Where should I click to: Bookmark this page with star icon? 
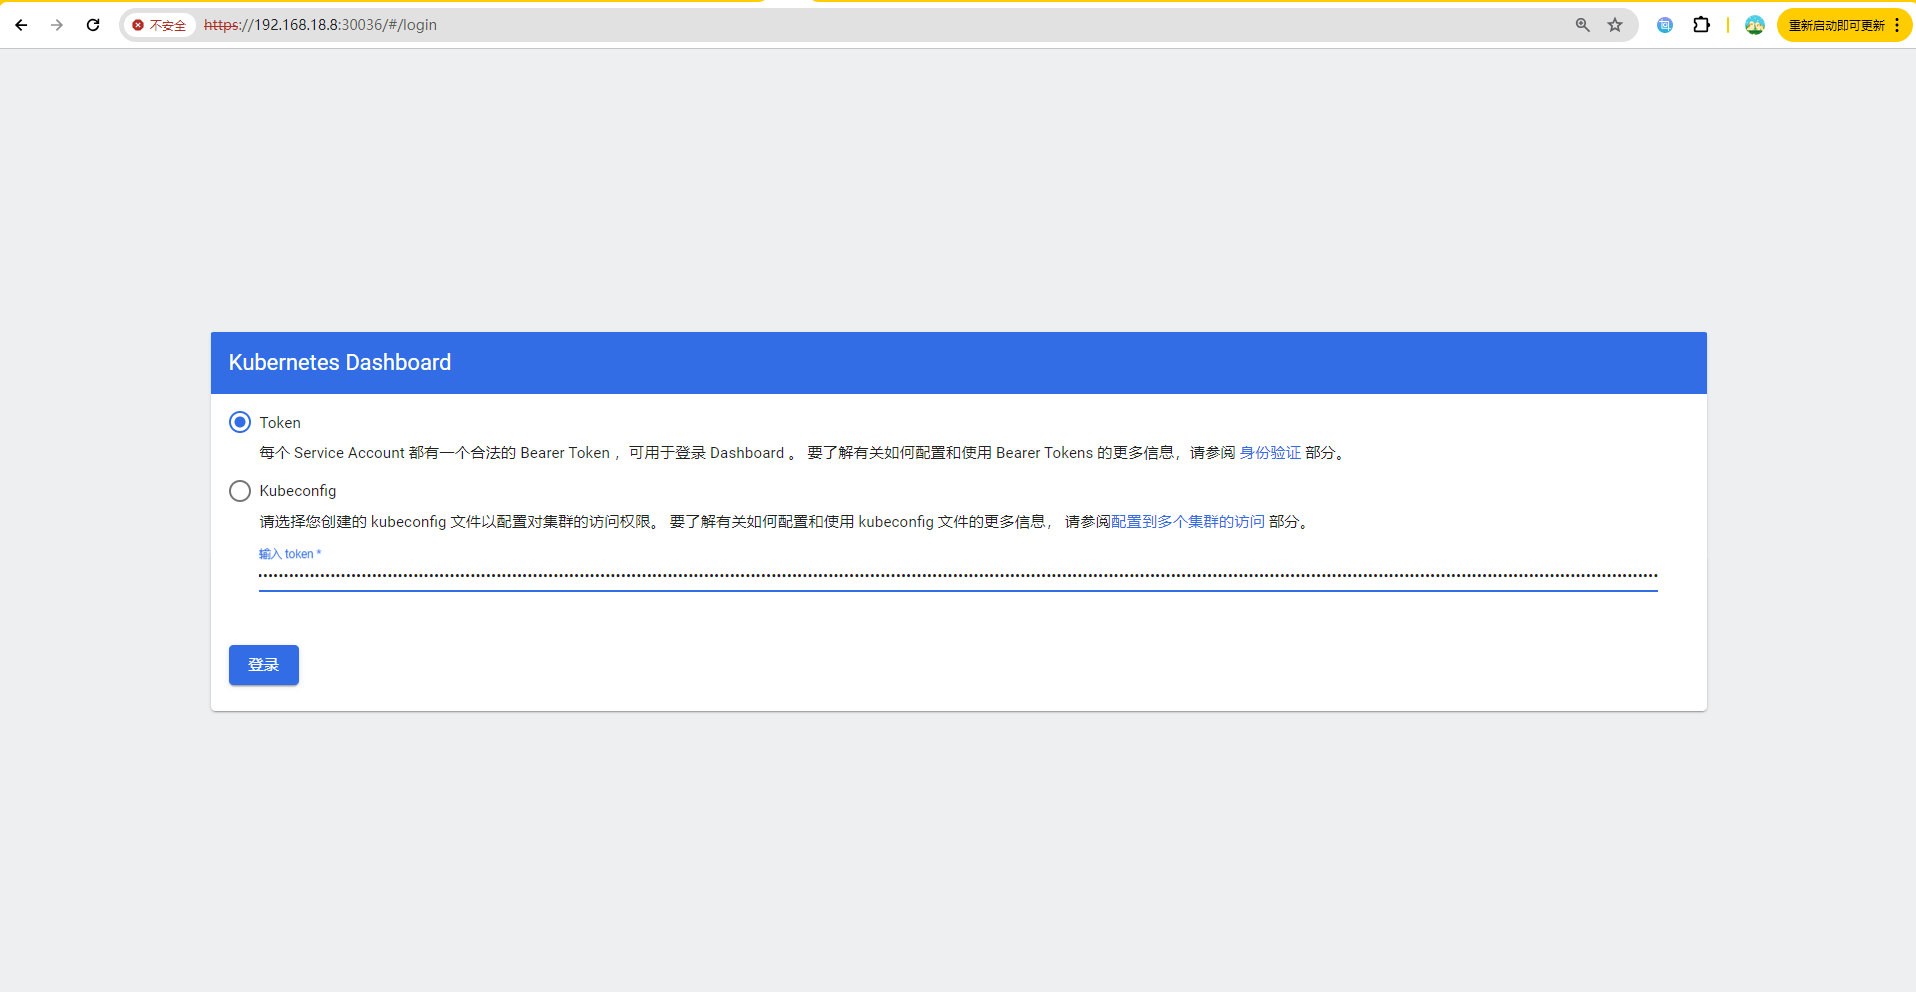pyautogui.click(x=1615, y=25)
